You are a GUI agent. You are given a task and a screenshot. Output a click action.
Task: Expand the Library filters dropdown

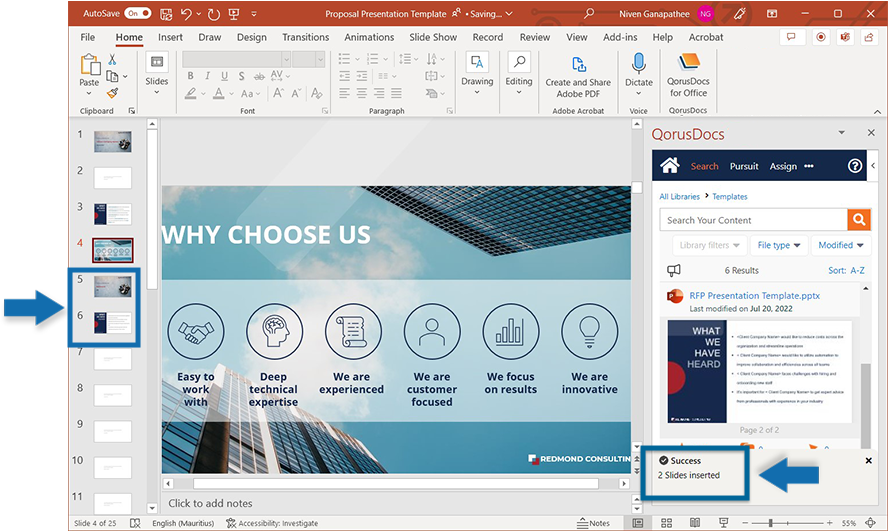pos(710,245)
